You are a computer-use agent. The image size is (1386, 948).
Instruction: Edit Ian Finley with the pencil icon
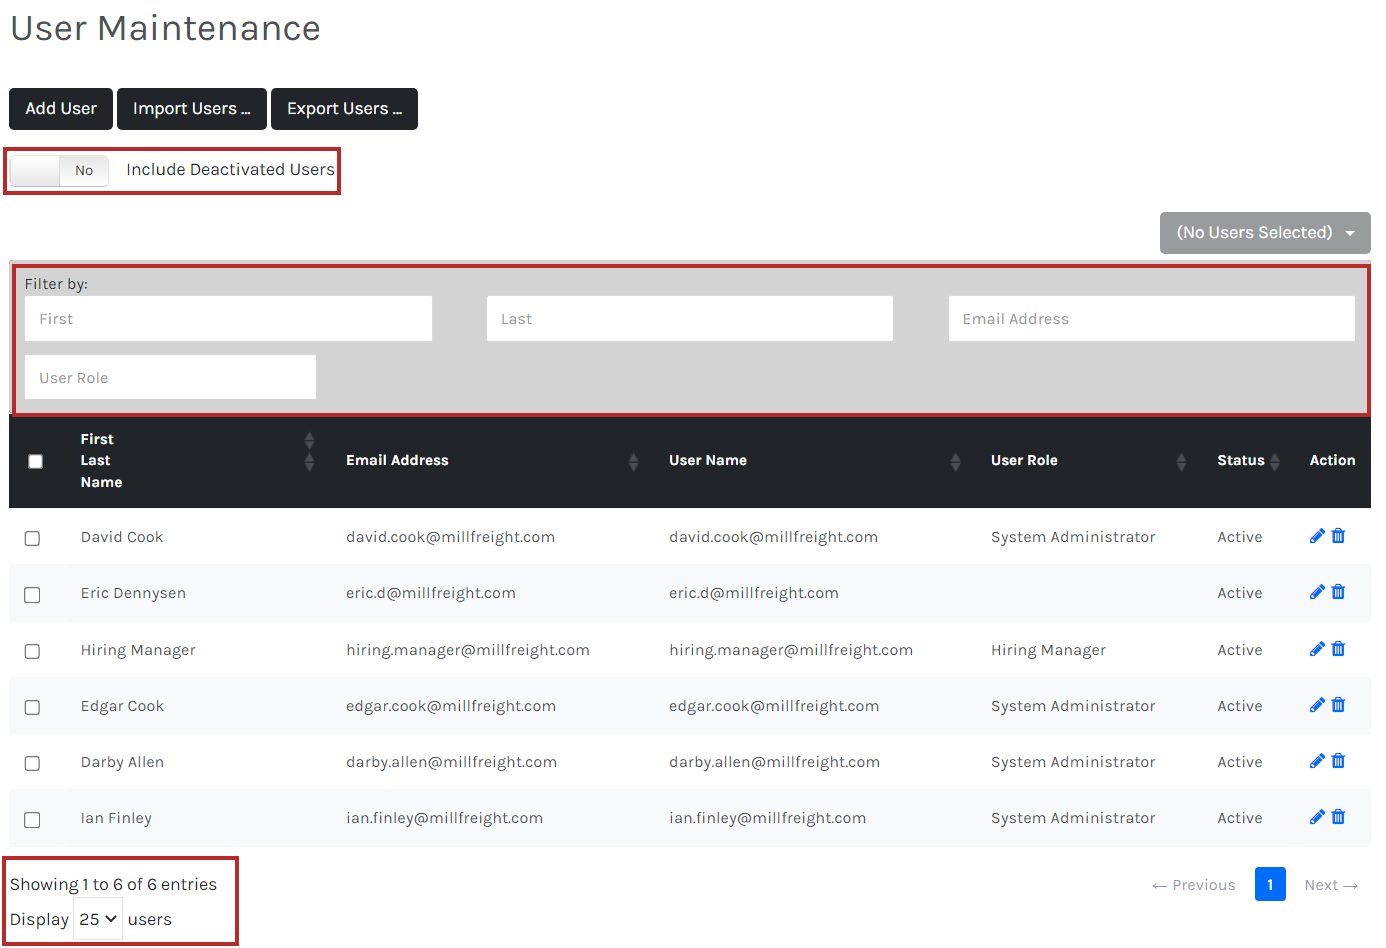[1317, 817]
